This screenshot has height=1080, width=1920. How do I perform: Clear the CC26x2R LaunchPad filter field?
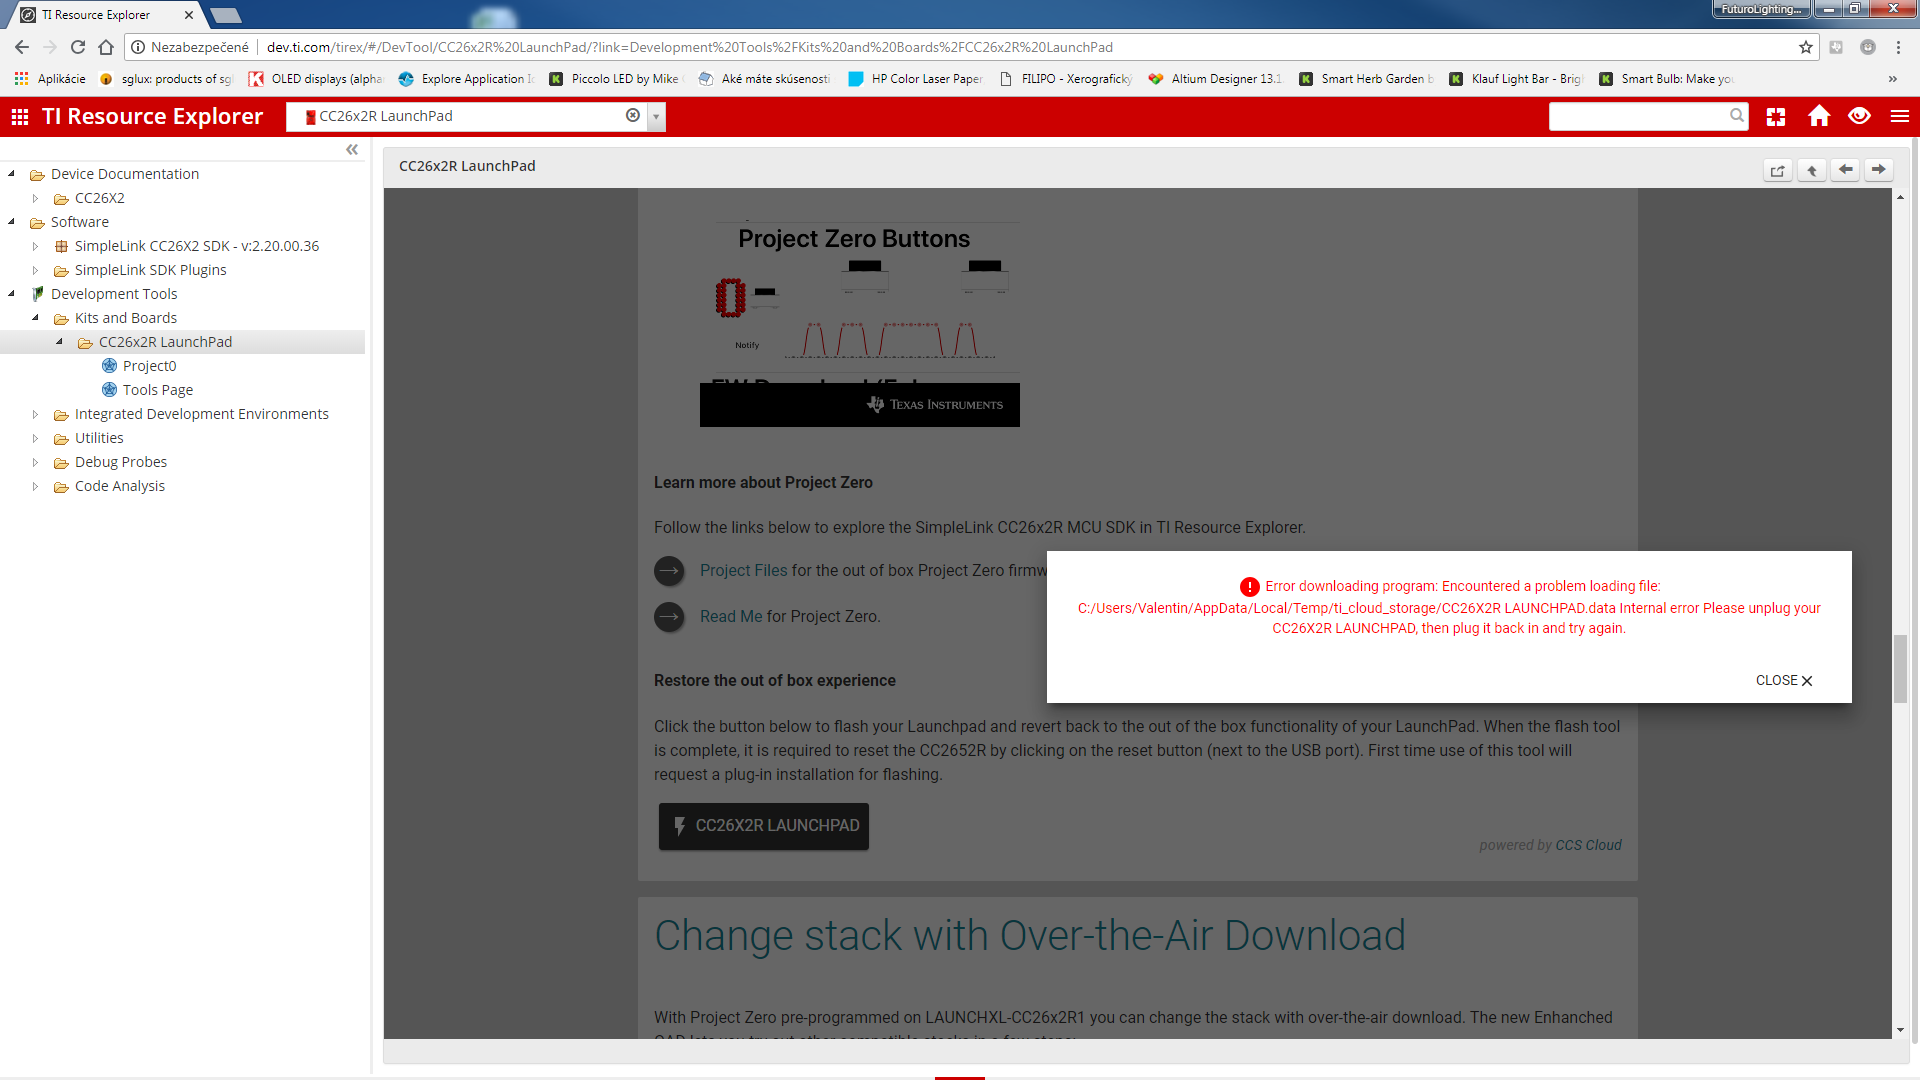[x=633, y=116]
